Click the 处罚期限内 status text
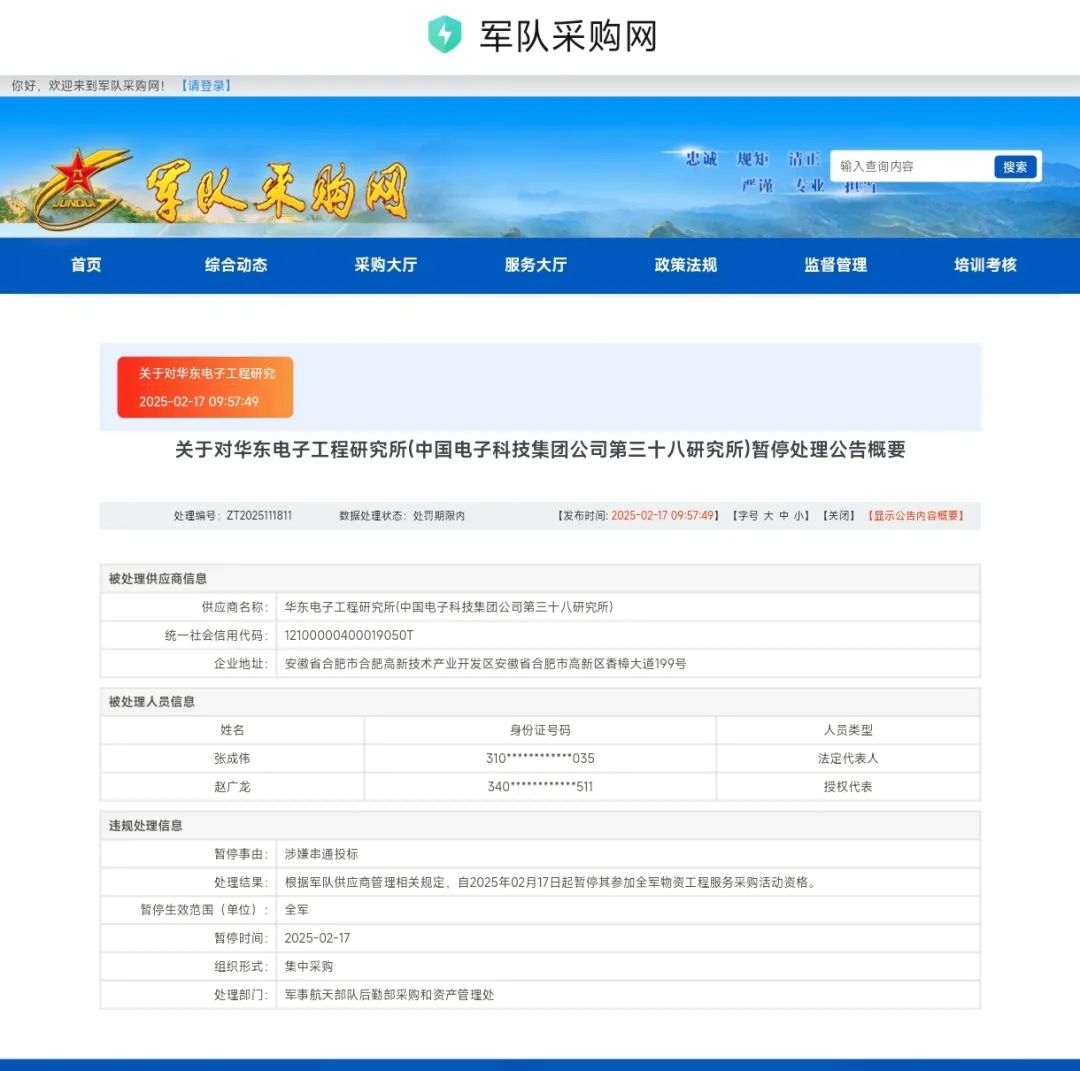This screenshot has height=1071, width=1080. pos(439,515)
